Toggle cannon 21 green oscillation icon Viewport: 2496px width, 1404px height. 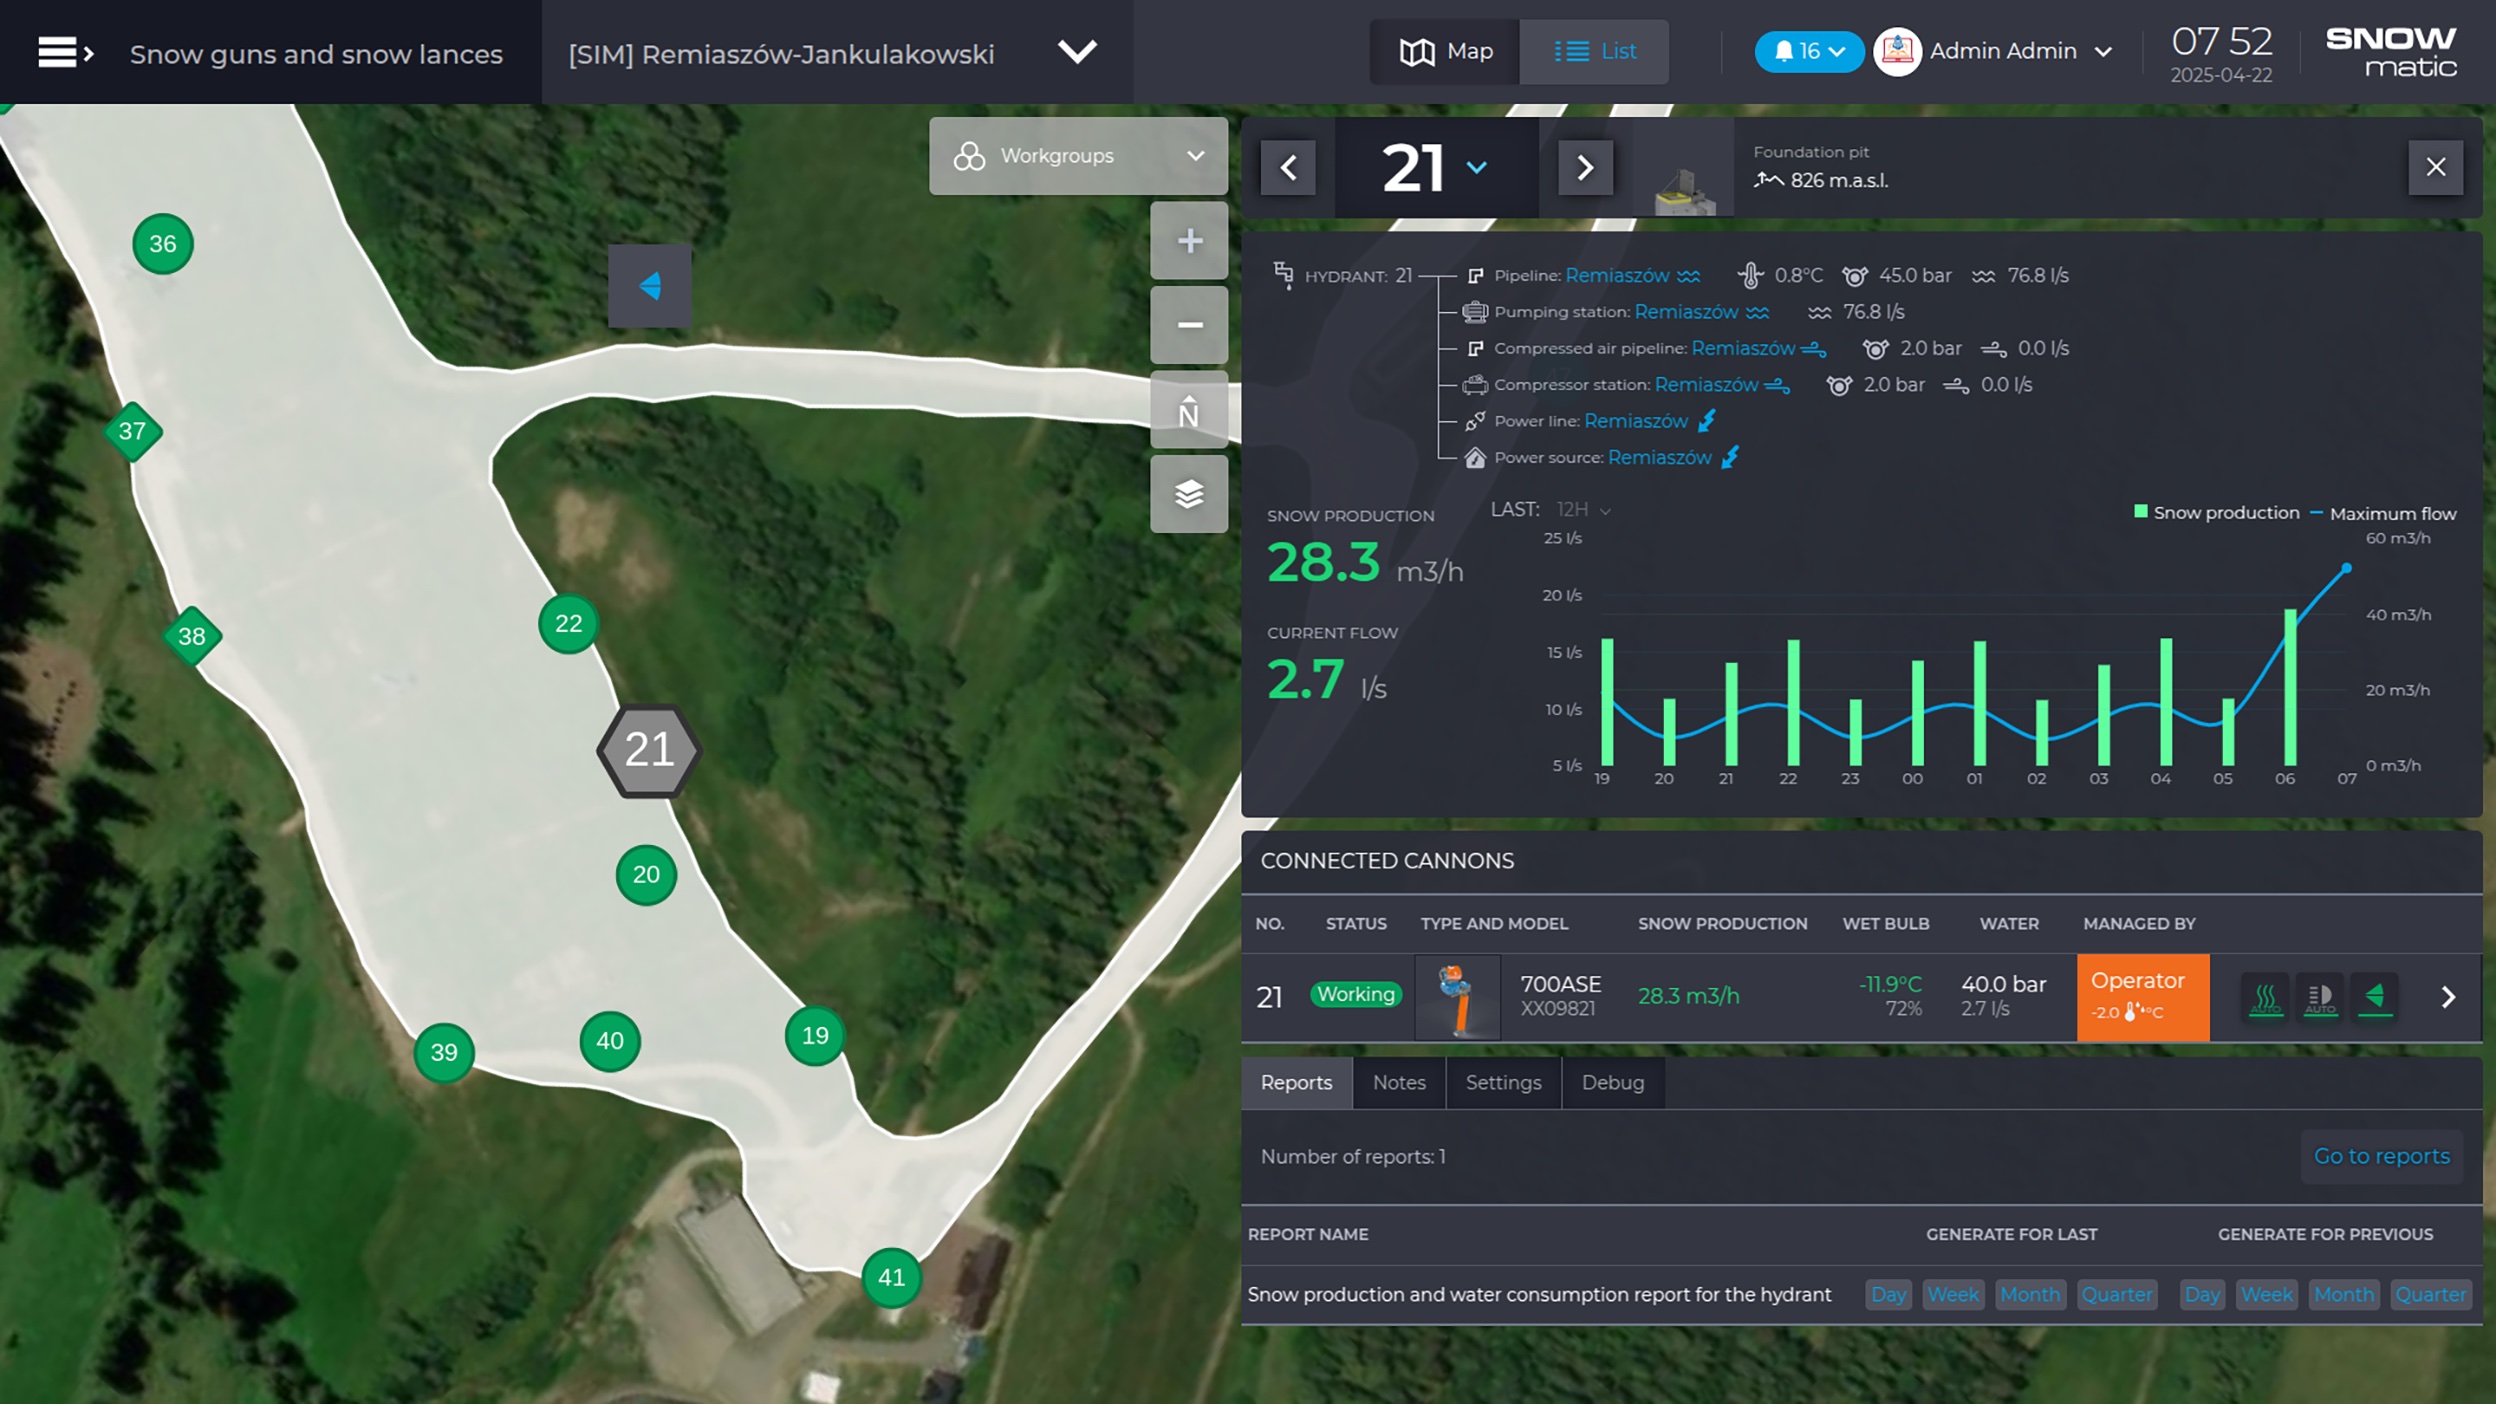click(x=2375, y=997)
